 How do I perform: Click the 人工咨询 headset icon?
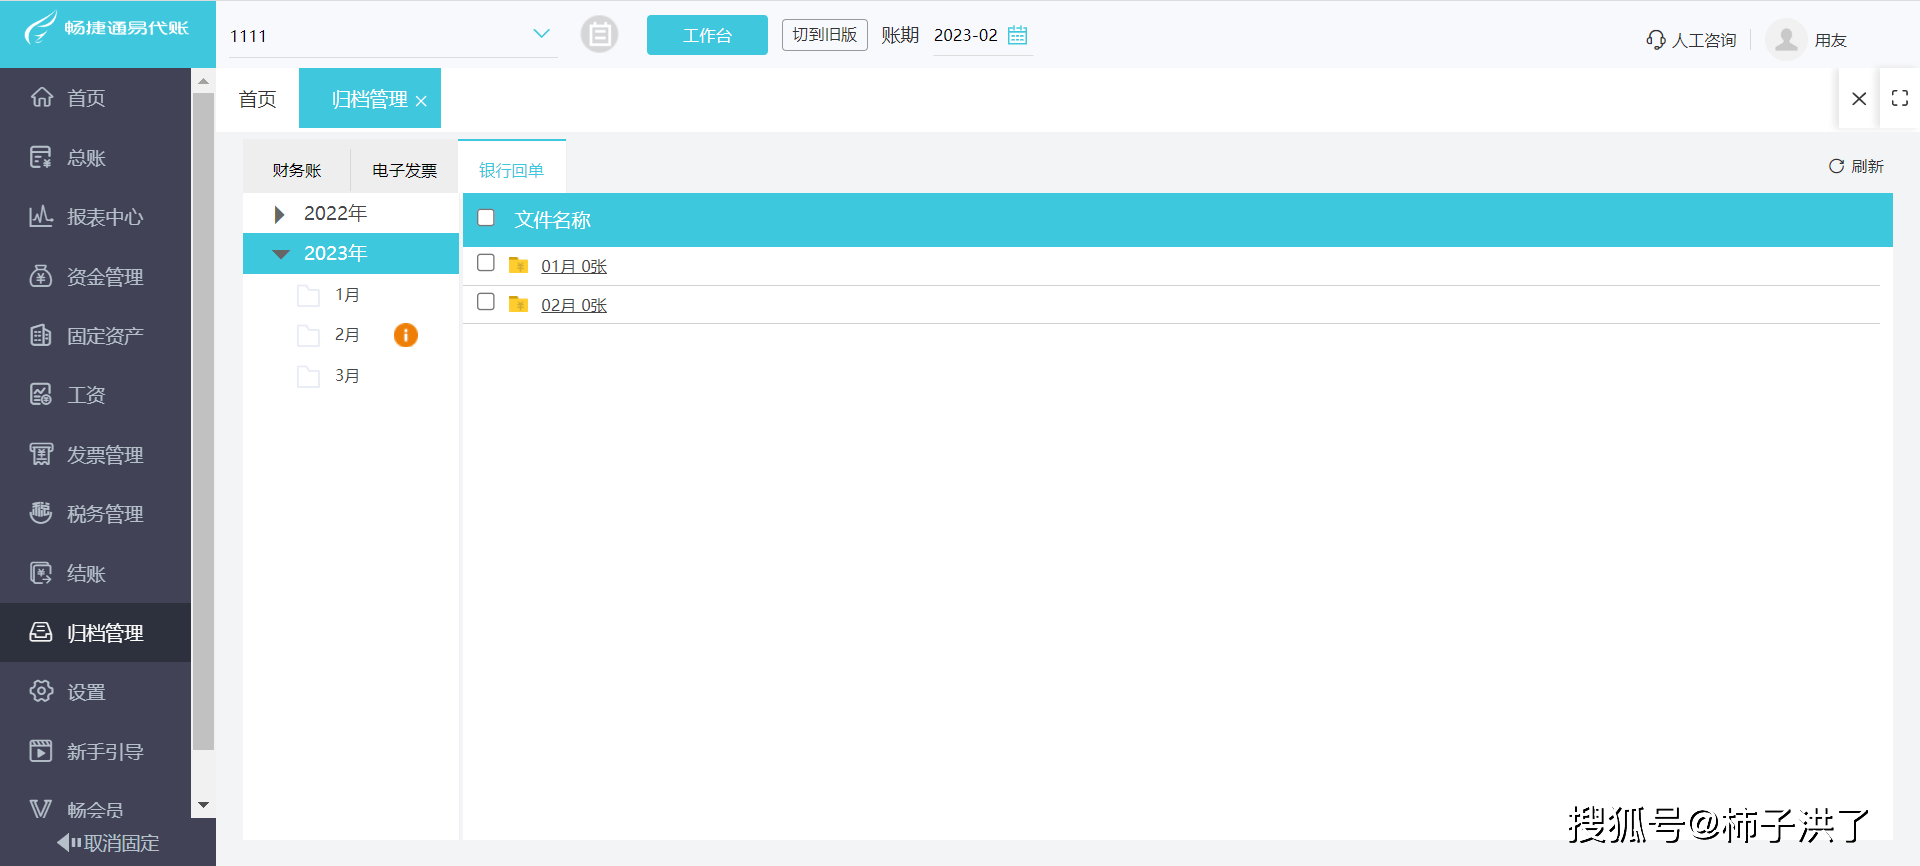(x=1655, y=40)
